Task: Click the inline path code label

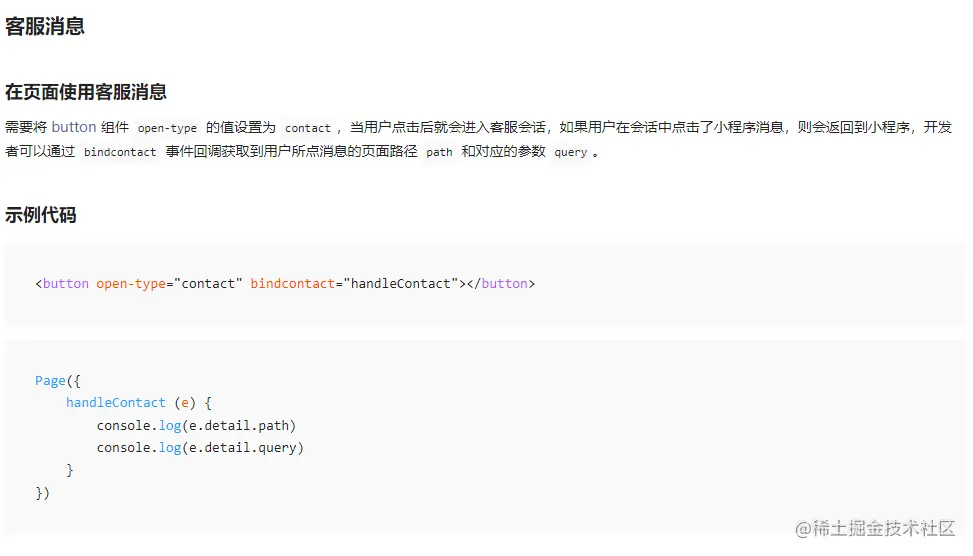Action: (439, 152)
